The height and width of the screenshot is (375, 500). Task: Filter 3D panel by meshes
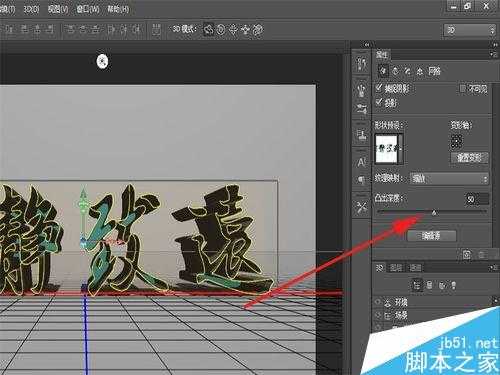coord(429,285)
